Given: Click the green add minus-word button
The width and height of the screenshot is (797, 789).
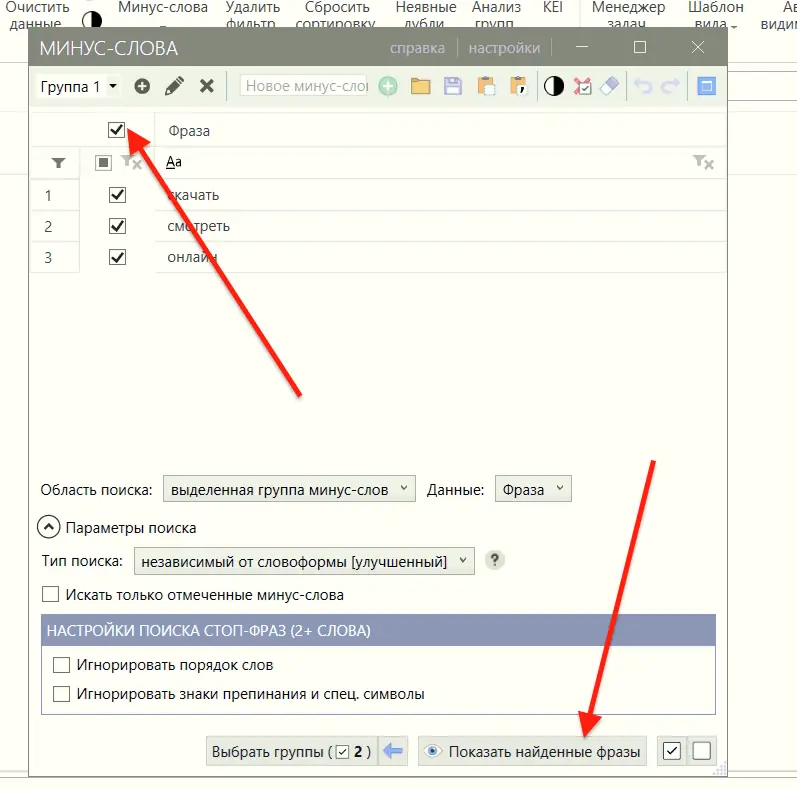Looking at the screenshot, I should [x=388, y=86].
